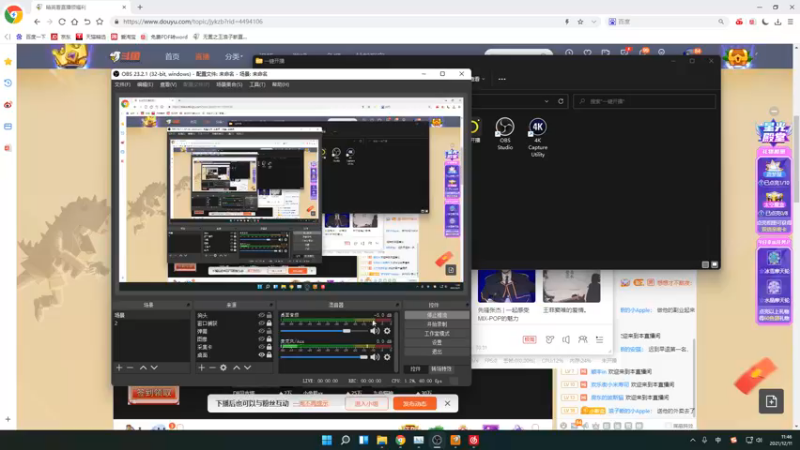Click the 签到领取 button on Douyu page

tap(154, 393)
